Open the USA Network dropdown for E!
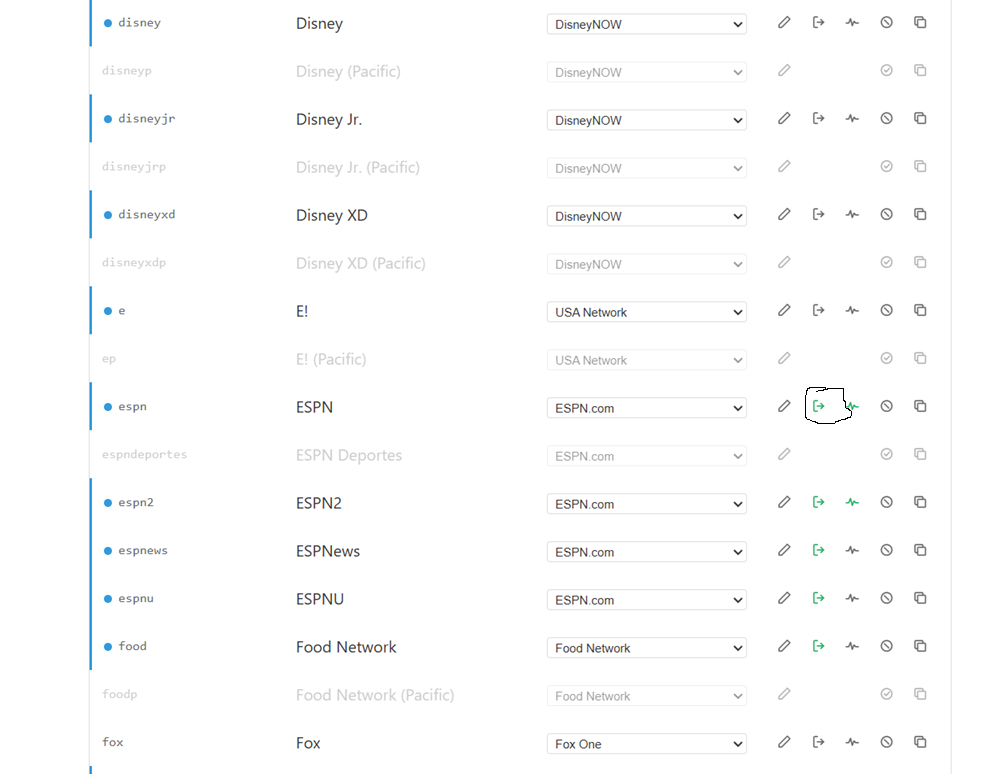Screen dimensions: 983x774 tap(646, 312)
